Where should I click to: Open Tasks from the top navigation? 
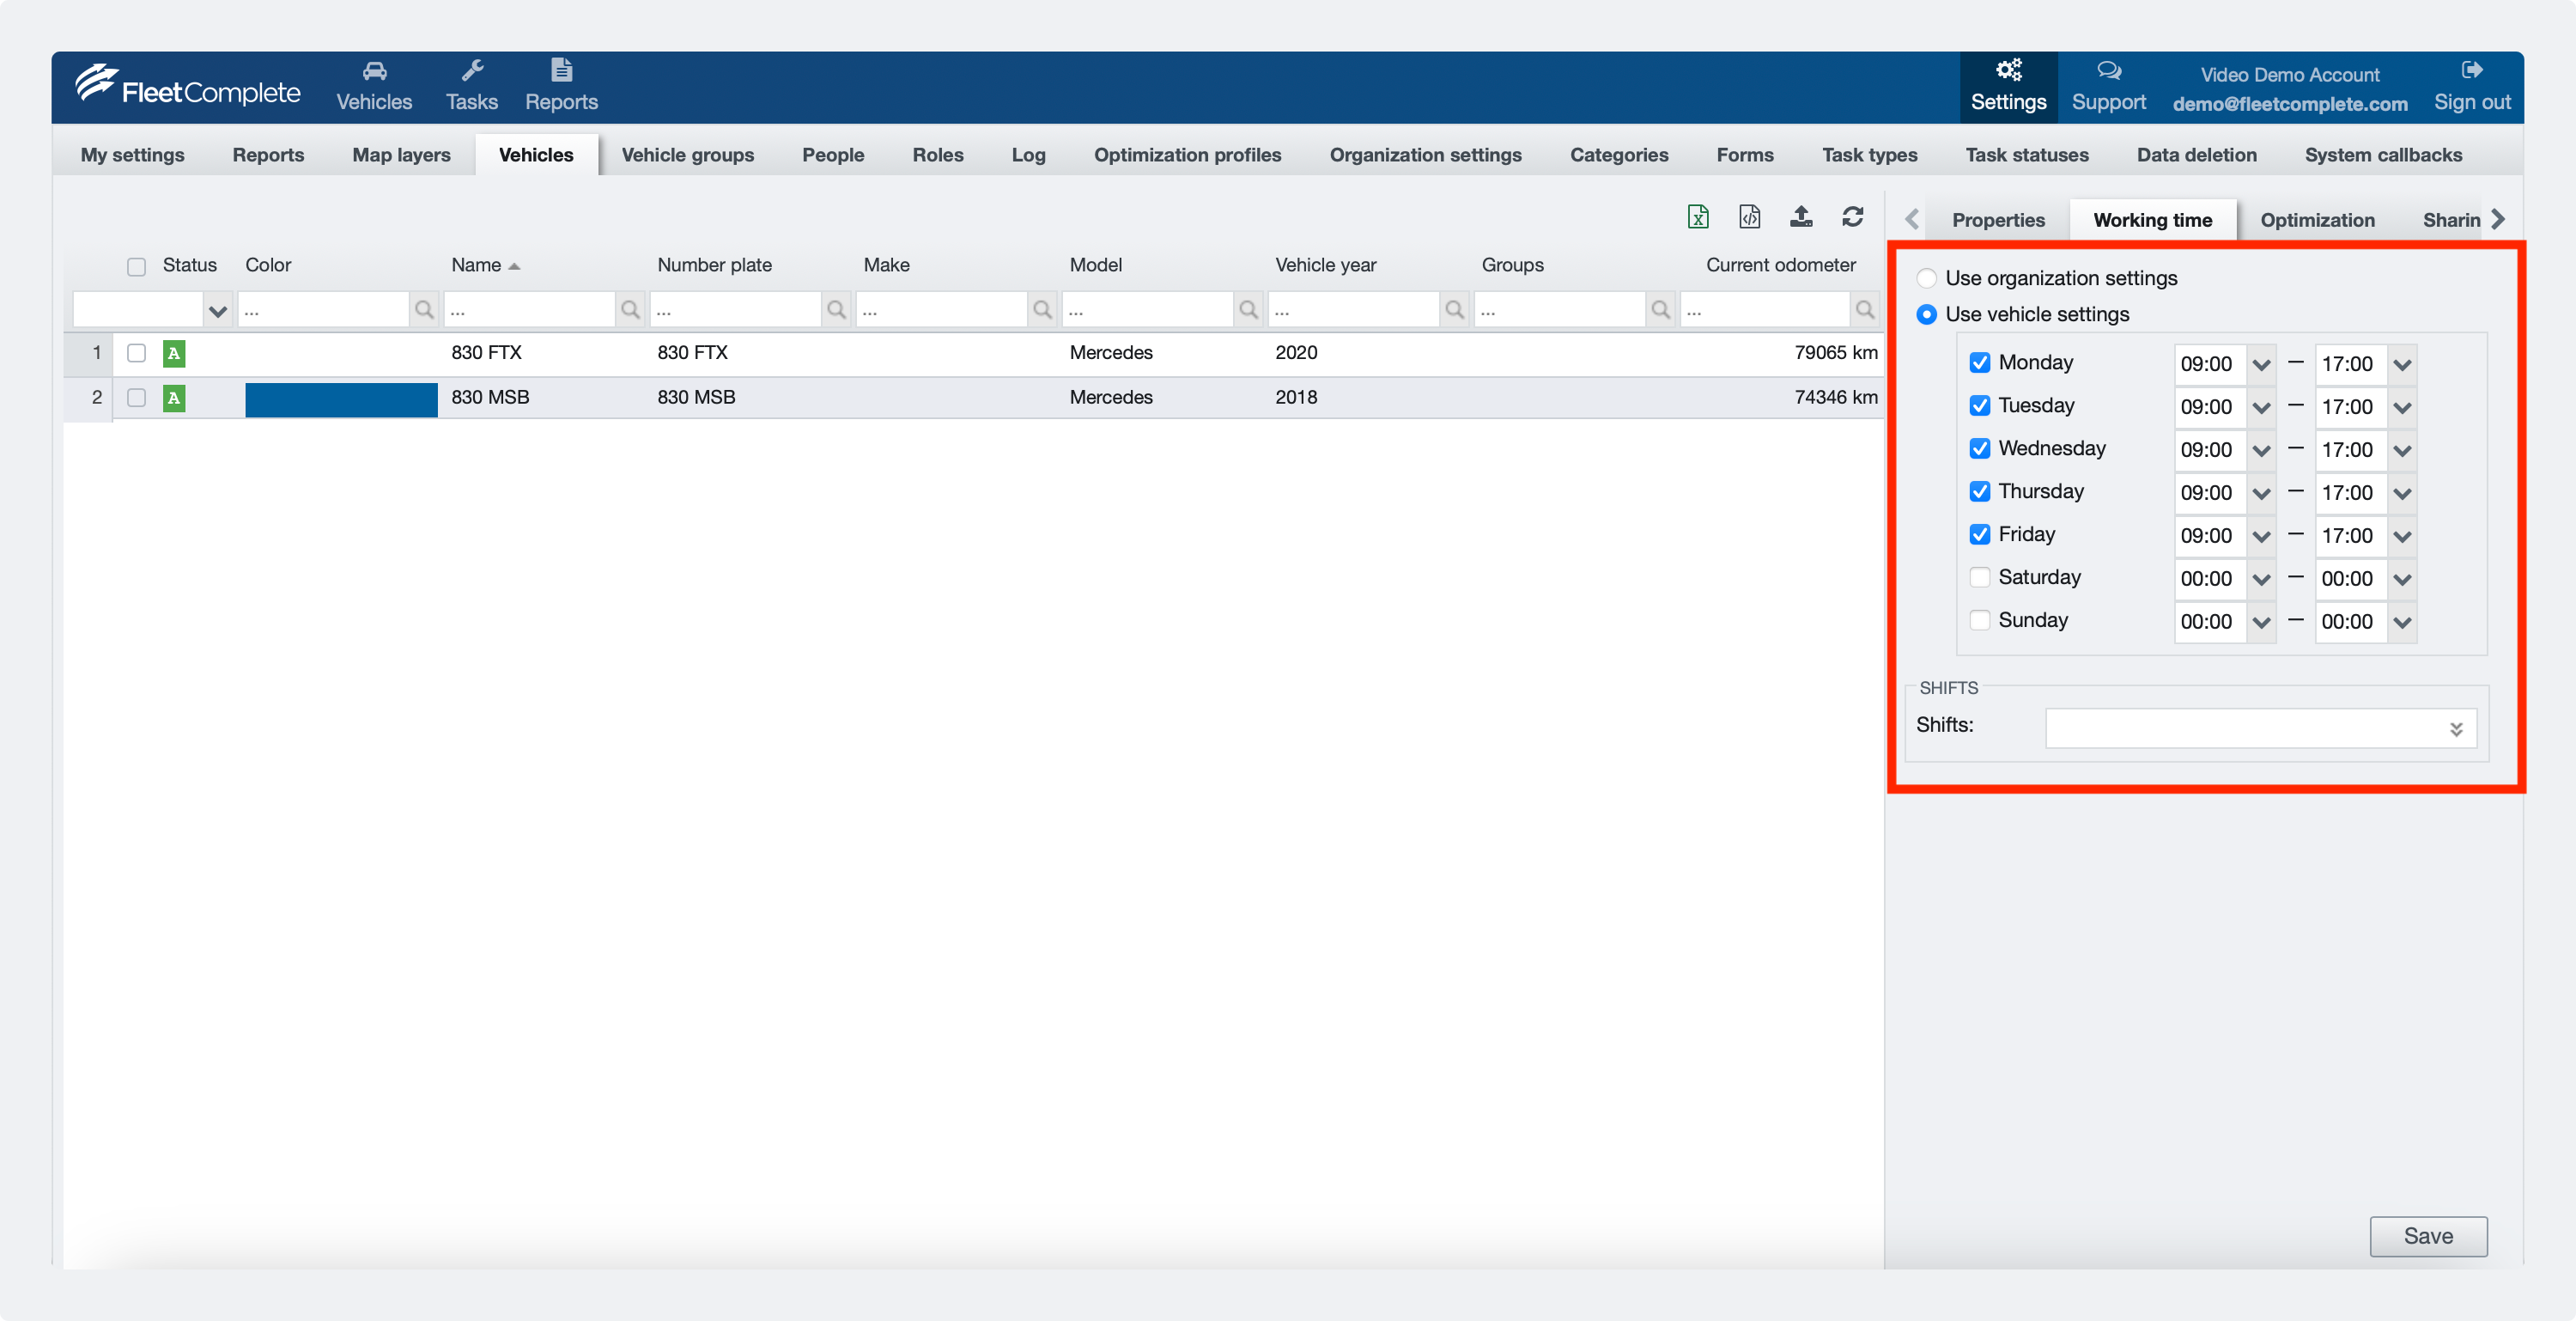pyautogui.click(x=471, y=85)
